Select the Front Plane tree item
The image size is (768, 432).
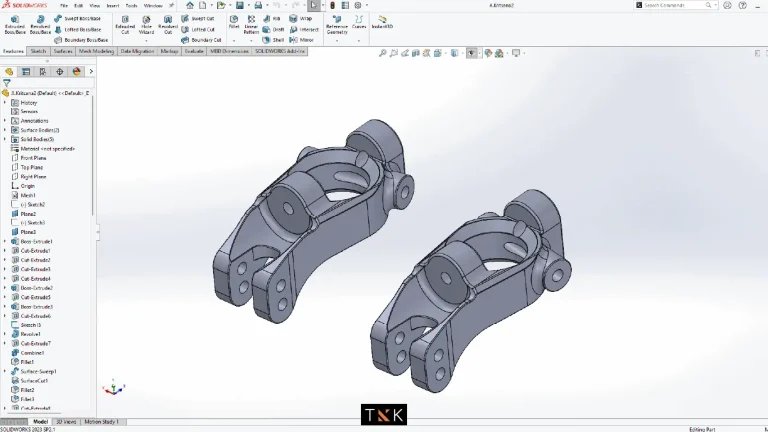coord(33,157)
